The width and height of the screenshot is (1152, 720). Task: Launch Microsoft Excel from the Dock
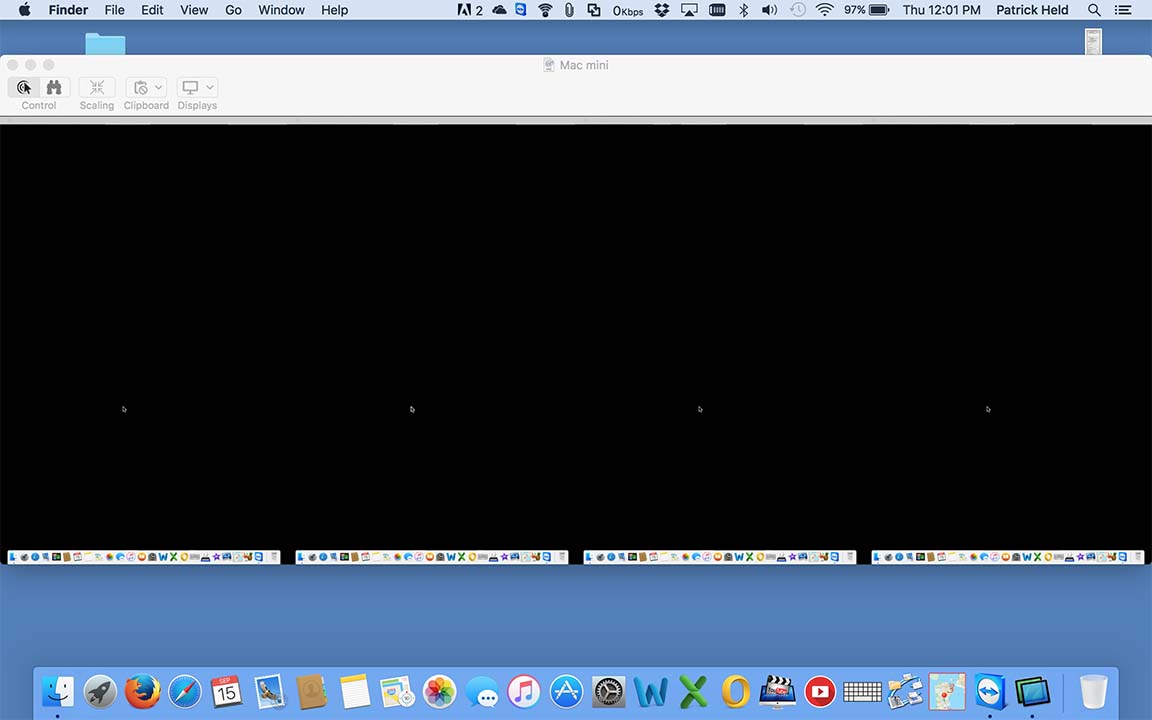pos(693,691)
